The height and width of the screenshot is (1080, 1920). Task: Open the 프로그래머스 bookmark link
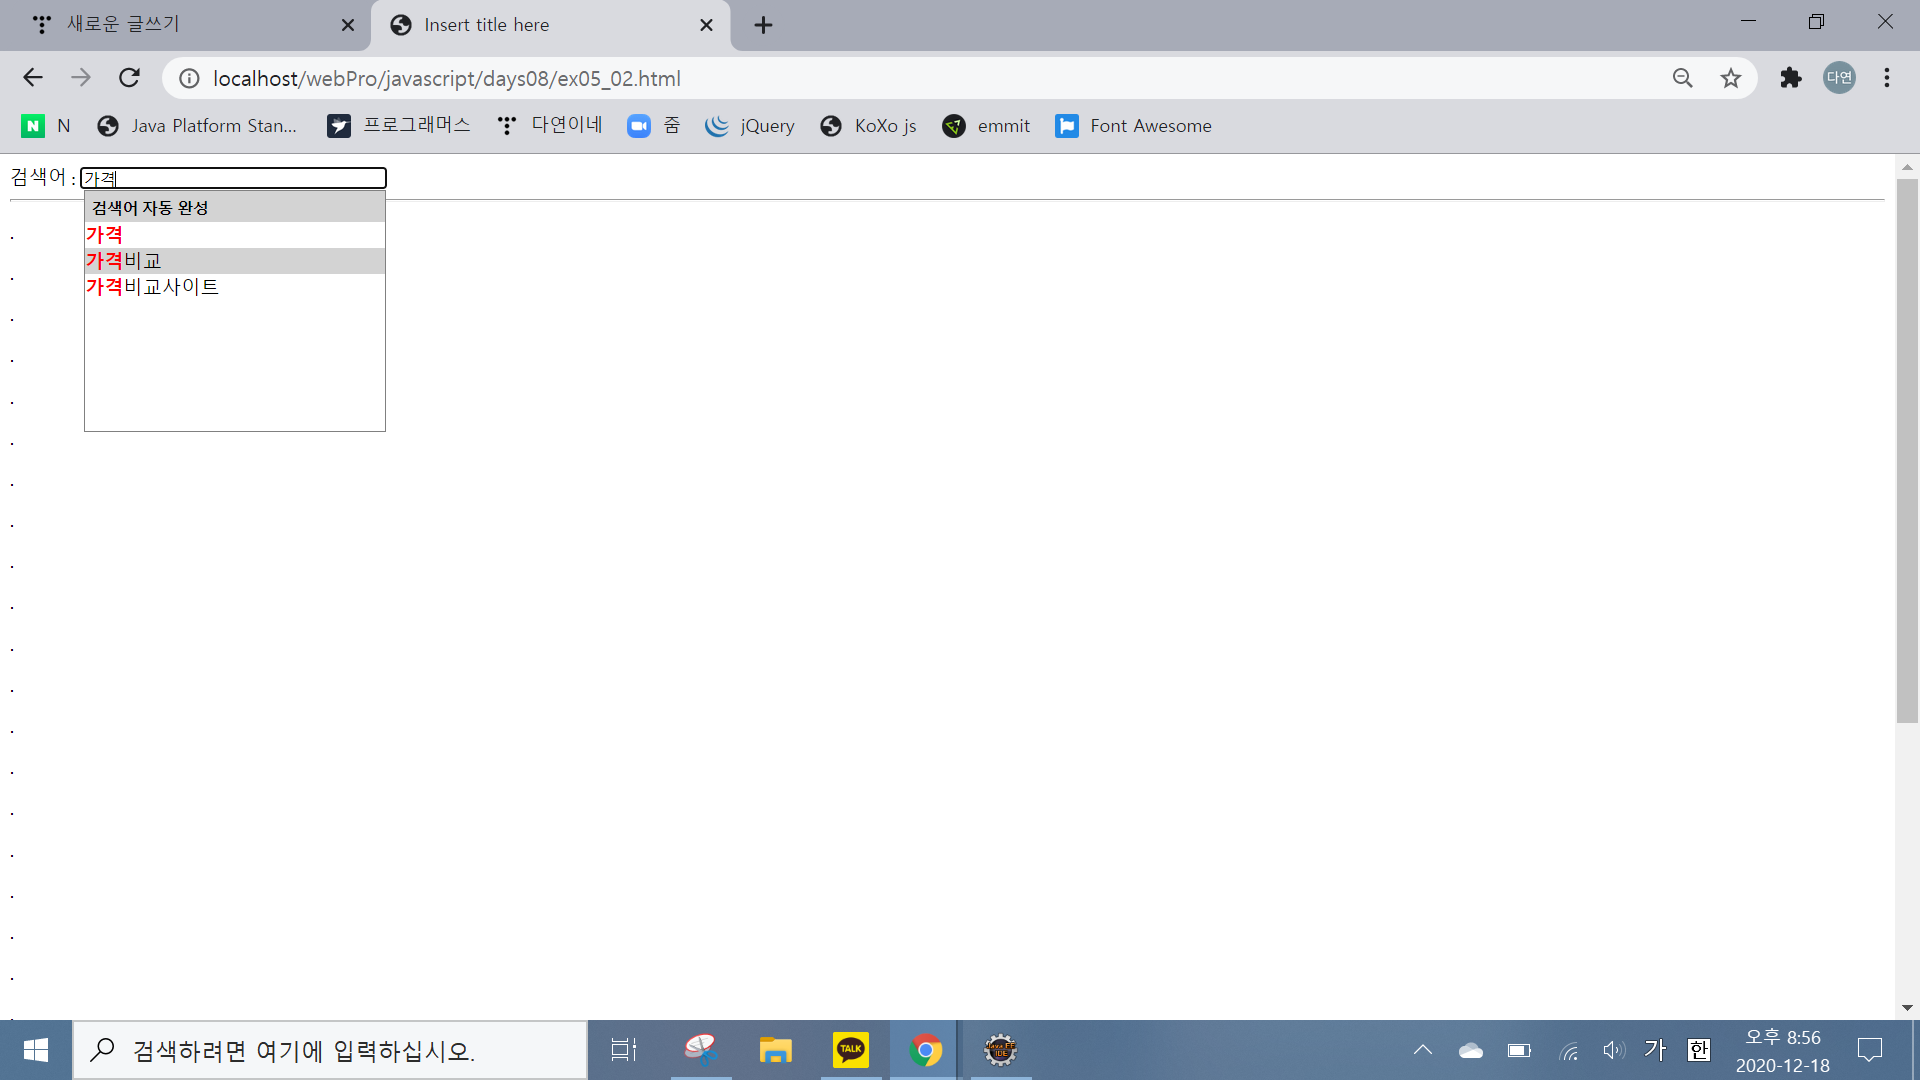[x=399, y=126]
